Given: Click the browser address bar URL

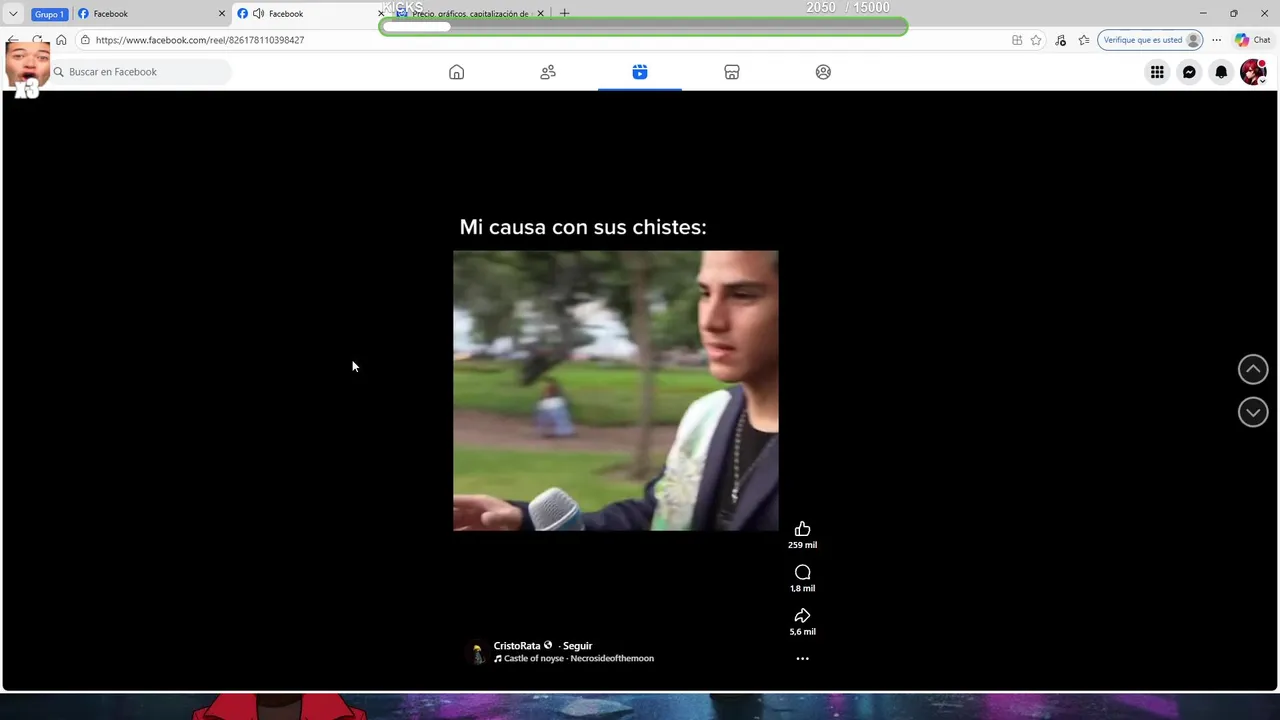Looking at the screenshot, I should [x=200, y=40].
